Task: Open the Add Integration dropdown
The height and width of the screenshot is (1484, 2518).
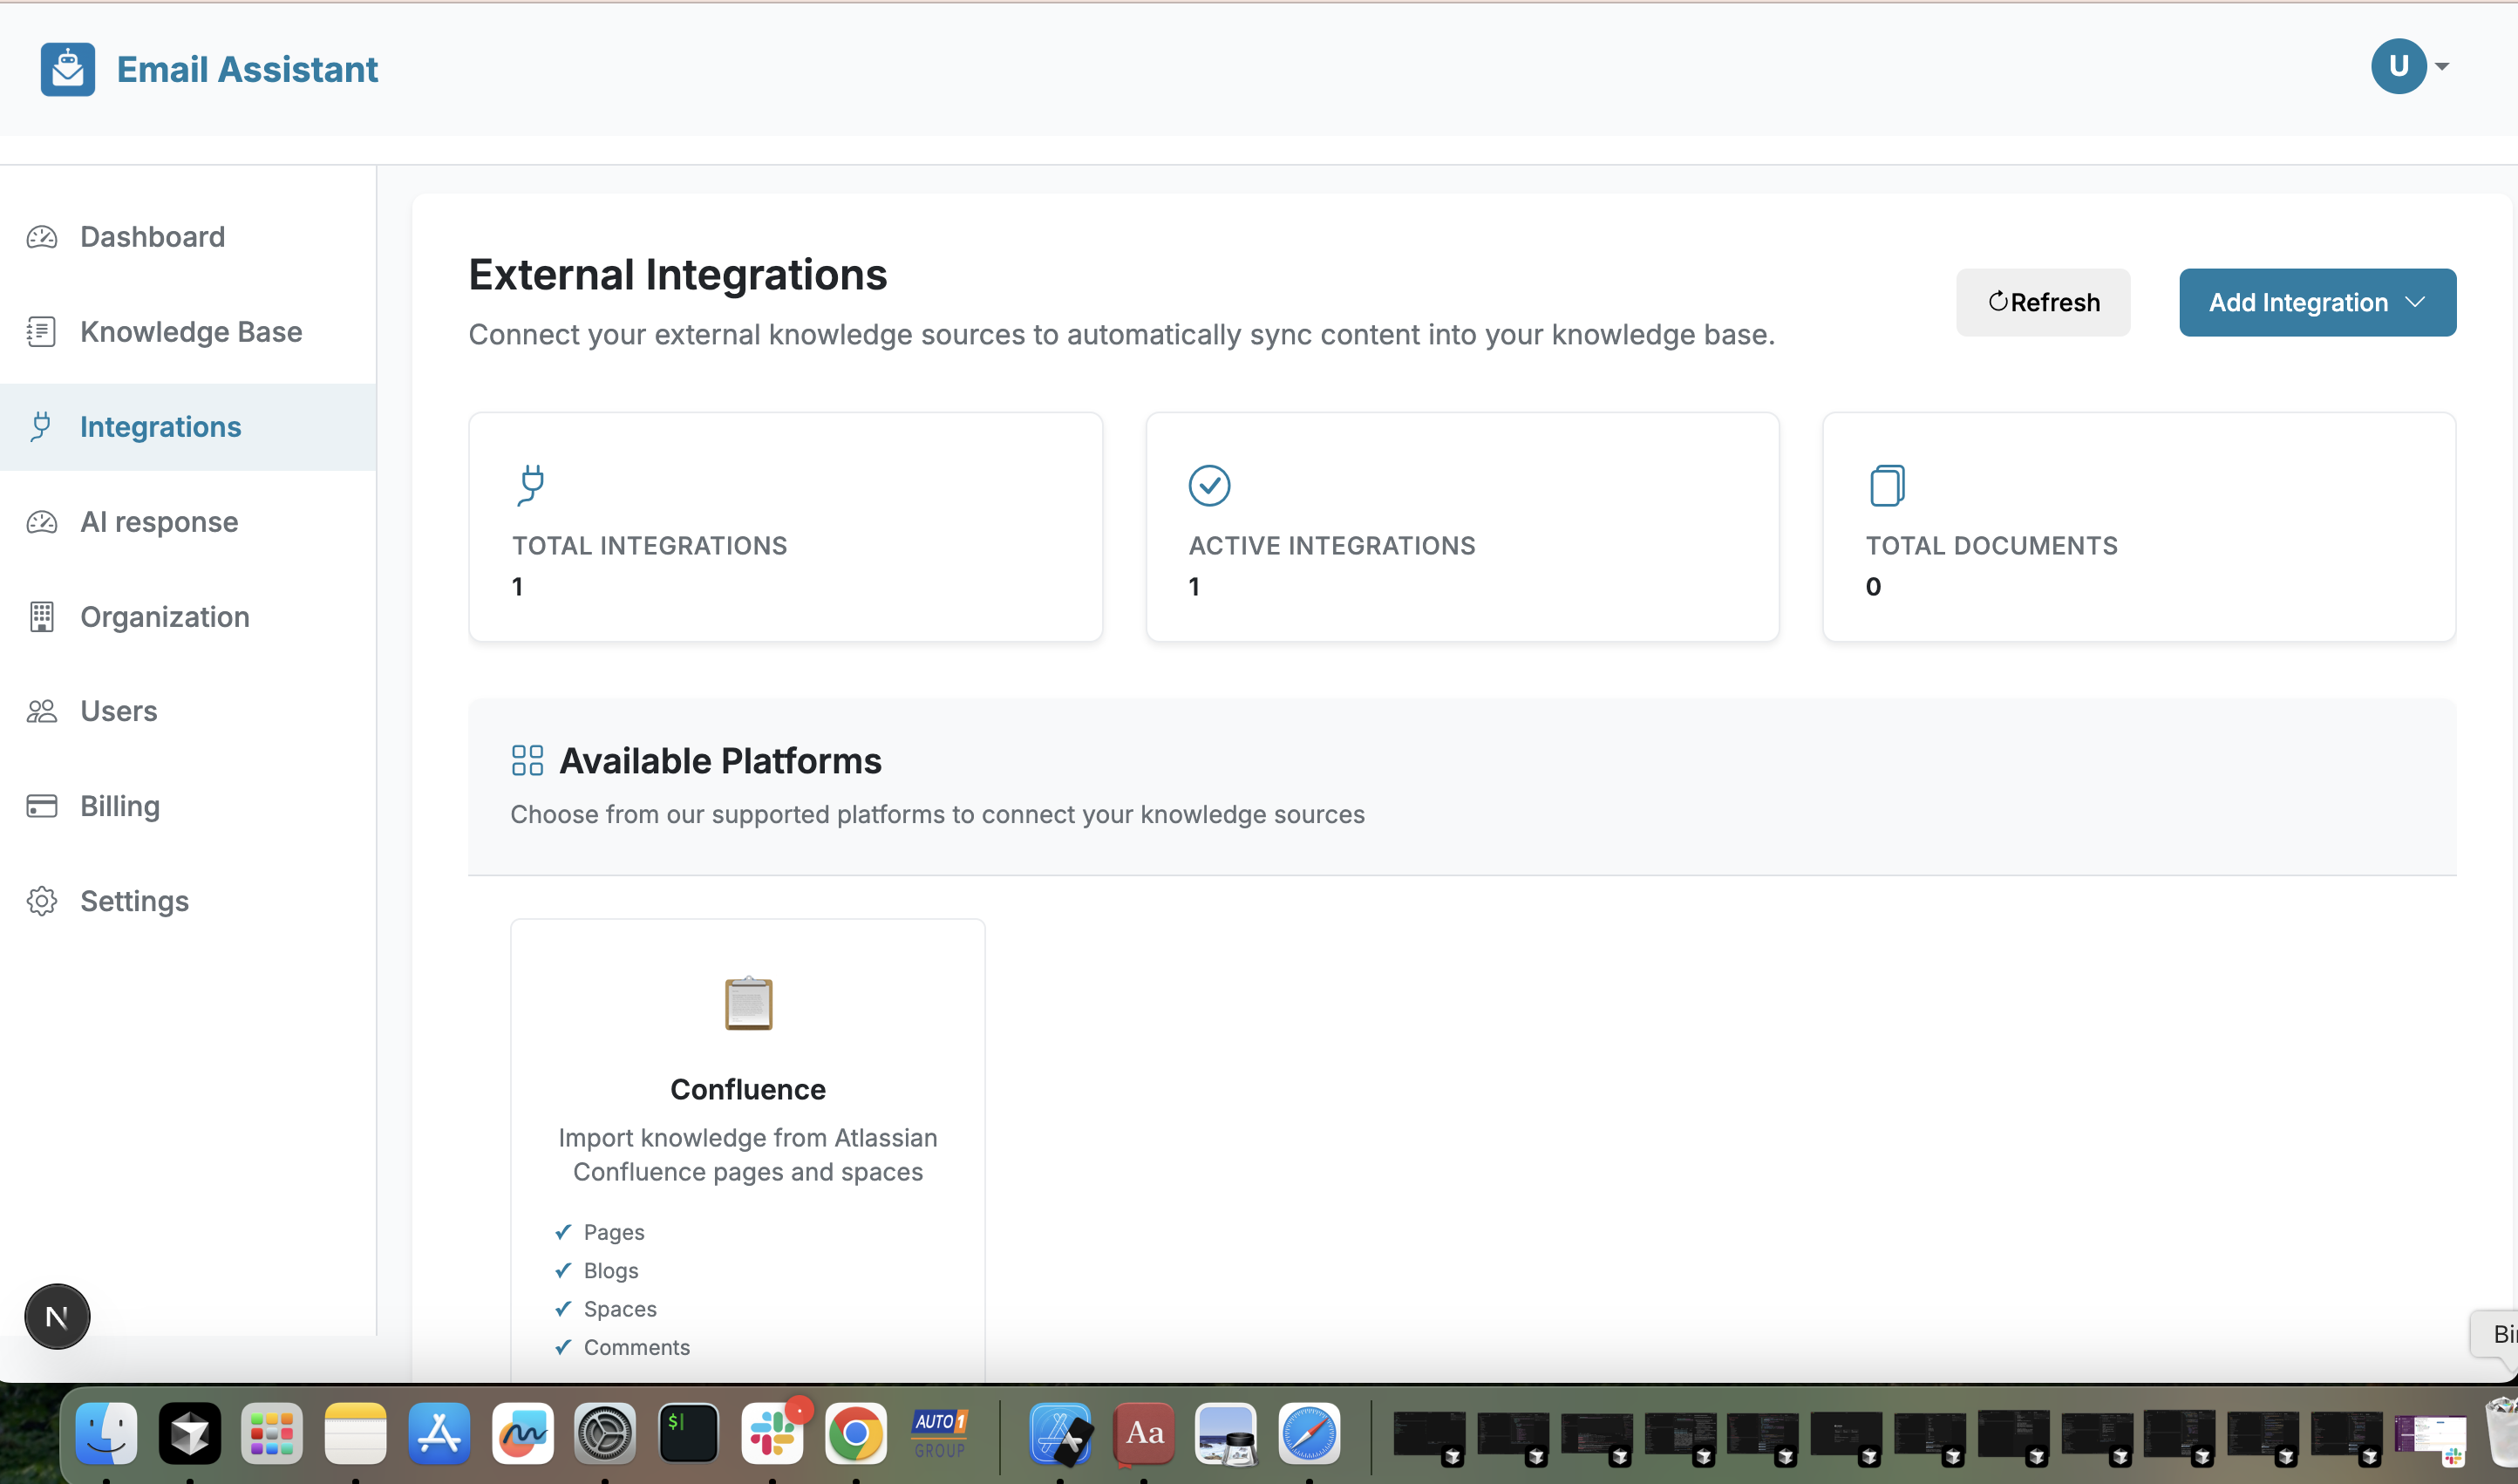Action: pyautogui.click(x=2317, y=302)
